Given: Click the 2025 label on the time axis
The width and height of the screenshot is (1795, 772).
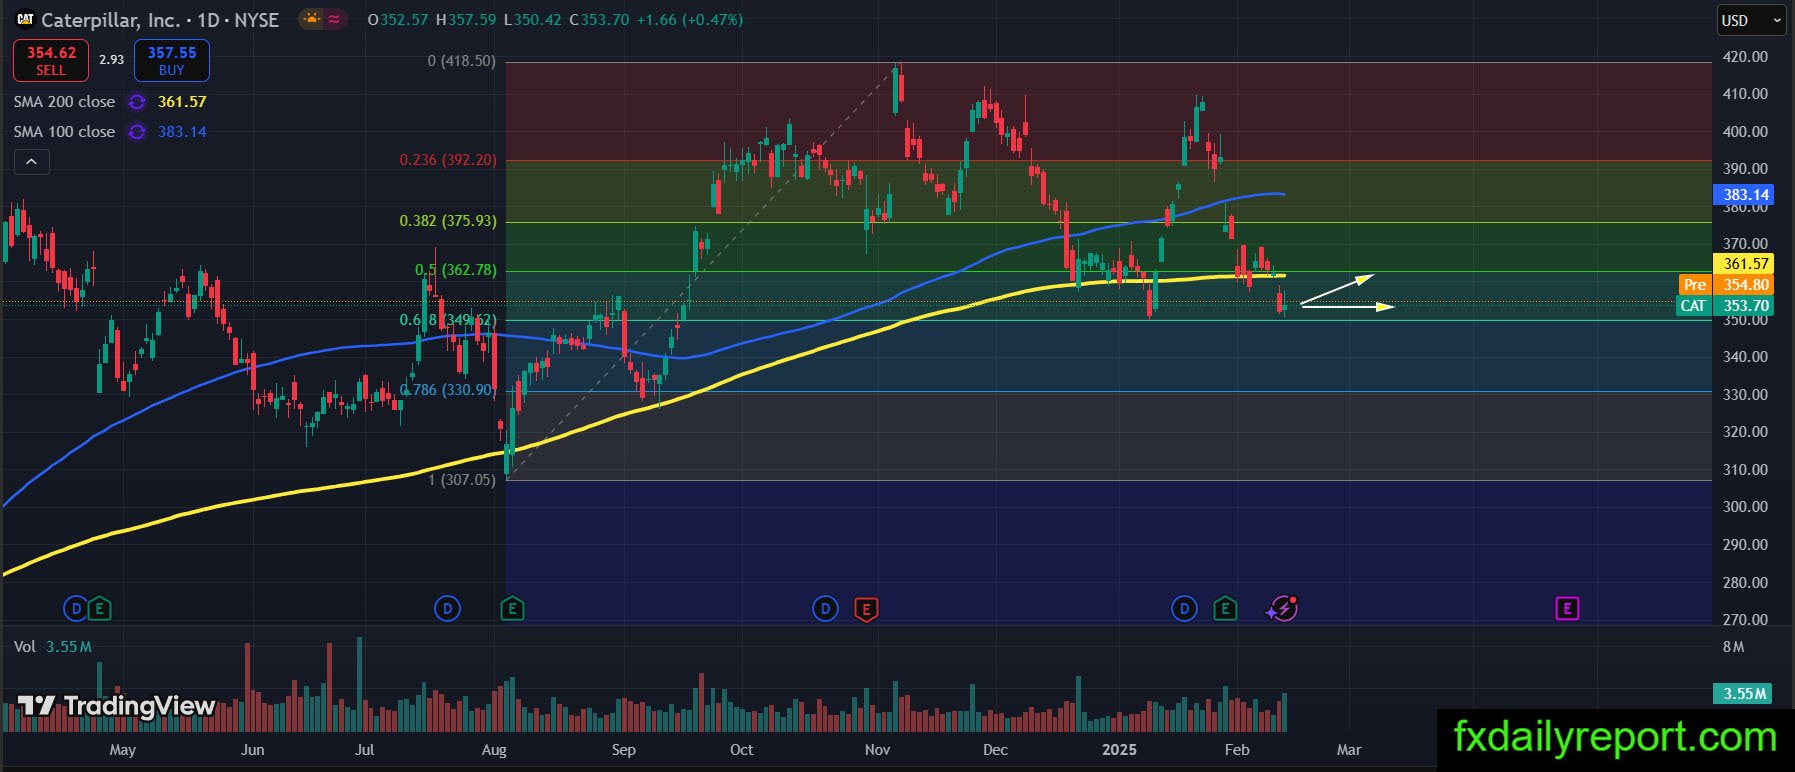Looking at the screenshot, I should [x=1119, y=750].
